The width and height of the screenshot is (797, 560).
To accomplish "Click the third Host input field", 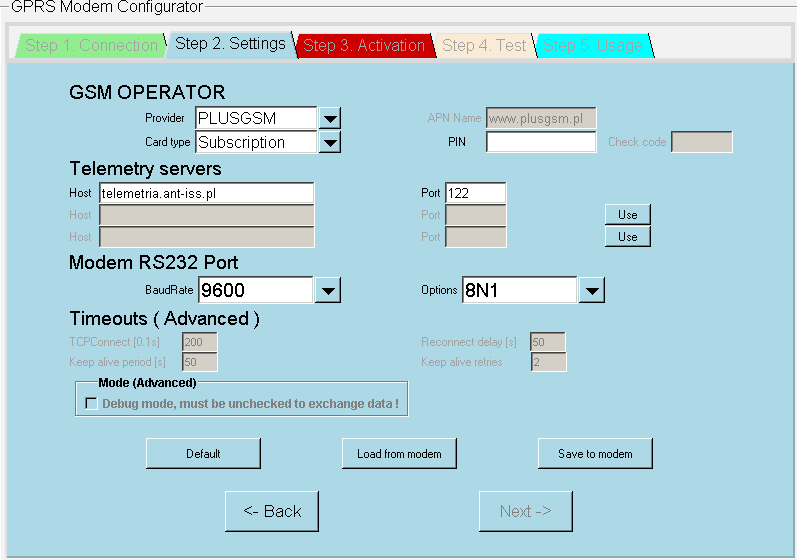I will tap(206, 237).
